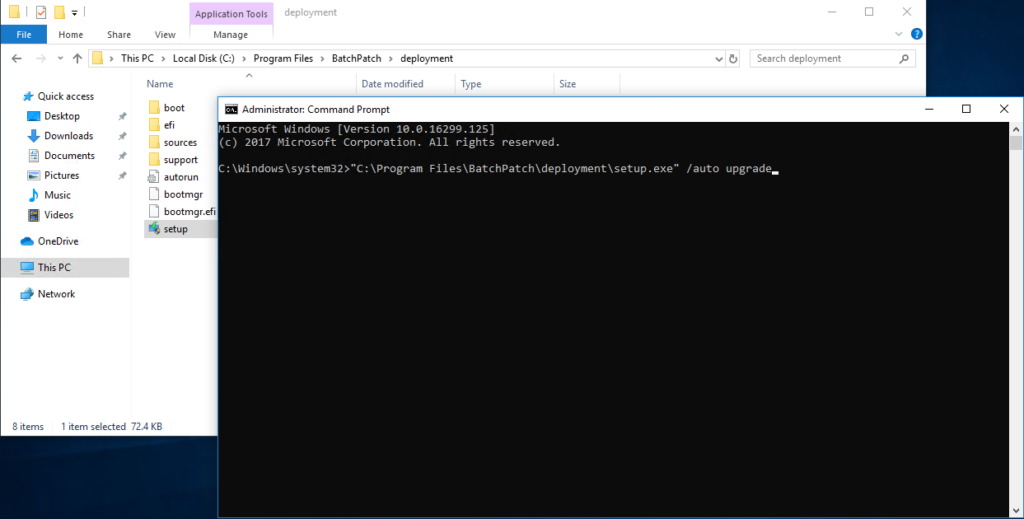This screenshot has height=519, width=1024.
Task: Click the pin icon beside Downloads
Action: click(122, 136)
